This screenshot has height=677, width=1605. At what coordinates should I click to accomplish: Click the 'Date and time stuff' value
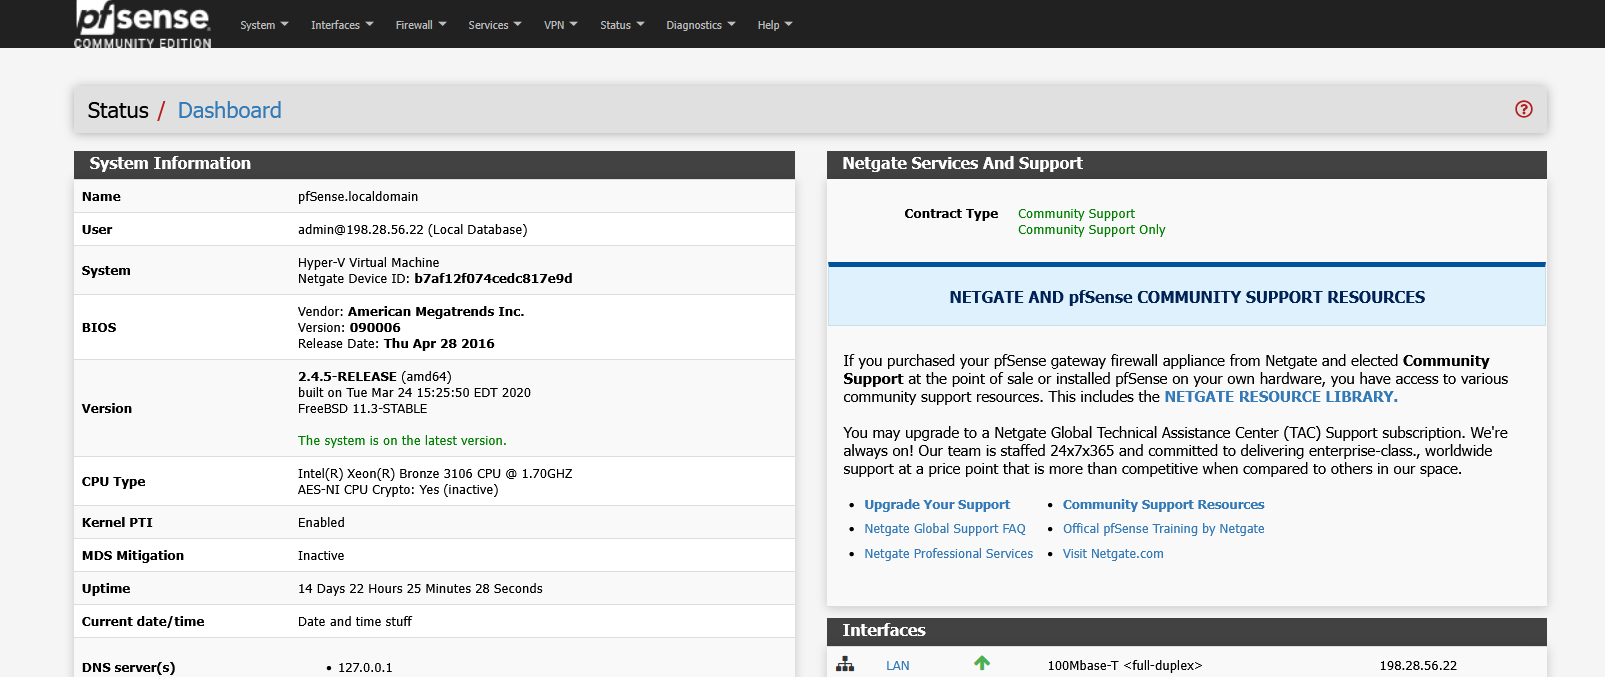coord(355,622)
